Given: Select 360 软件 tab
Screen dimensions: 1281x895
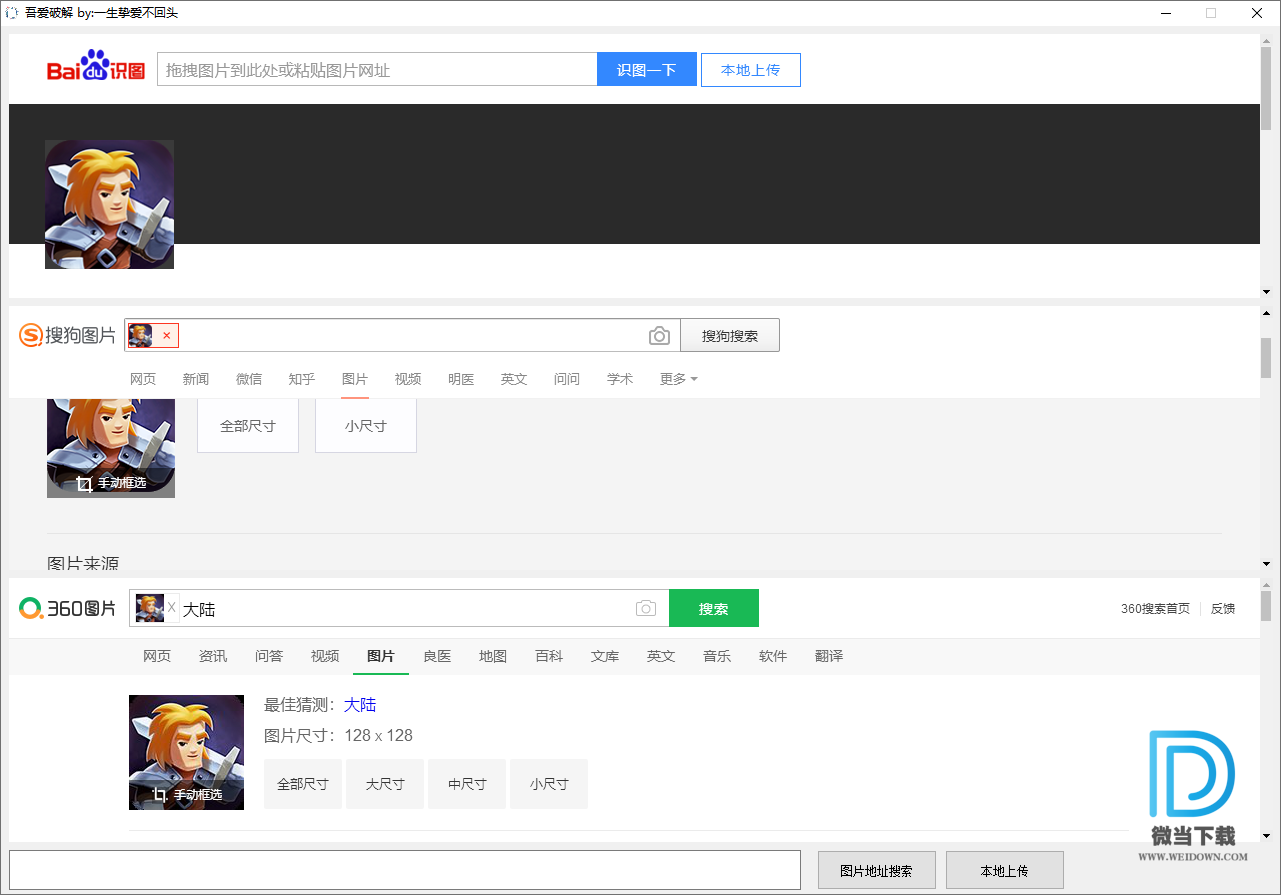Looking at the screenshot, I should coord(773,656).
